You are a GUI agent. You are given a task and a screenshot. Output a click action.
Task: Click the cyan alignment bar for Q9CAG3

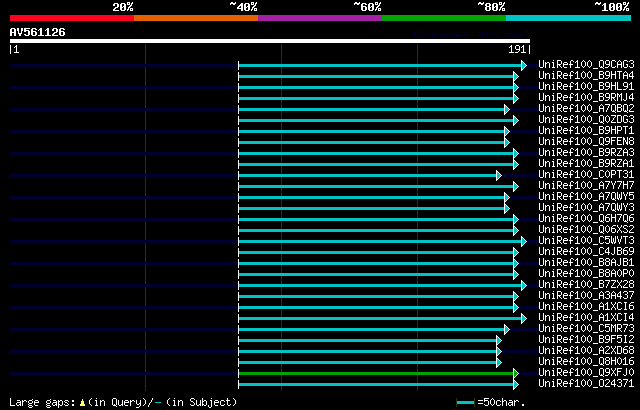[380, 65]
